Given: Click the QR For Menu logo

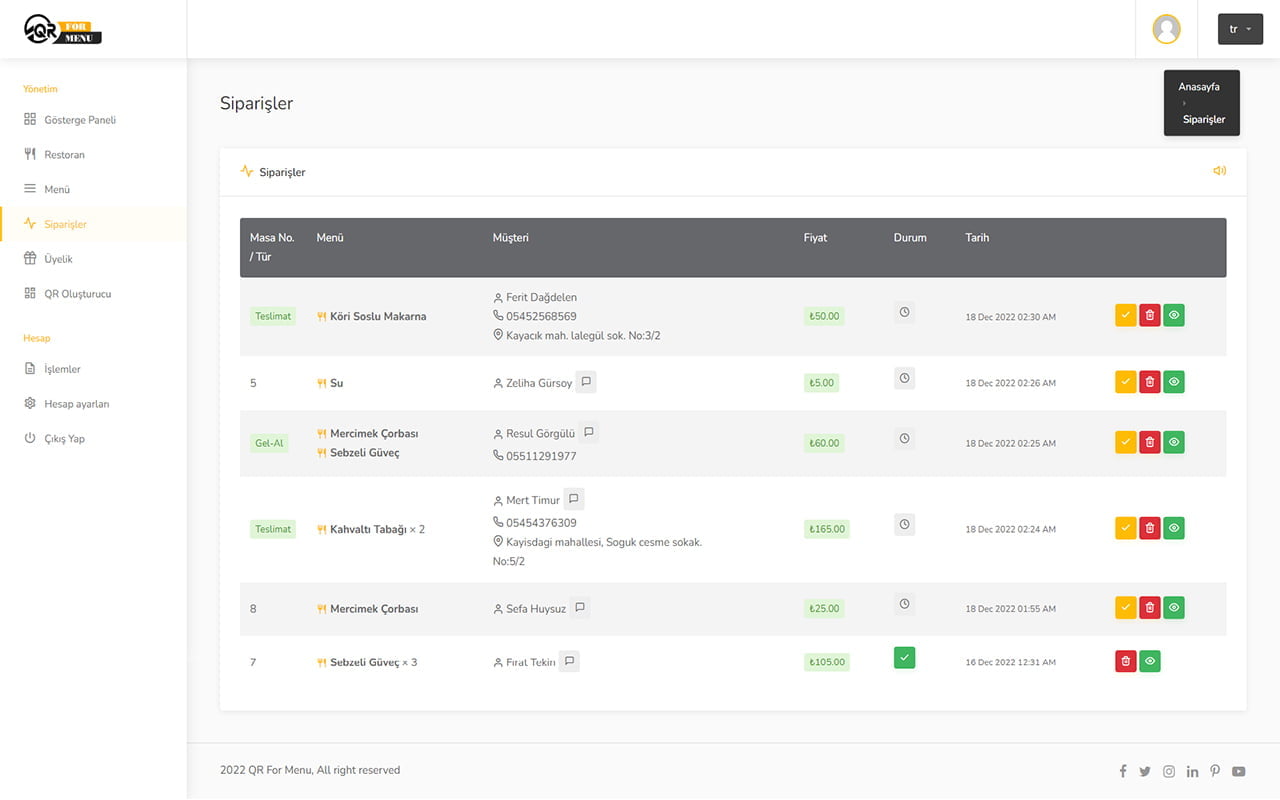Looking at the screenshot, I should [x=63, y=29].
